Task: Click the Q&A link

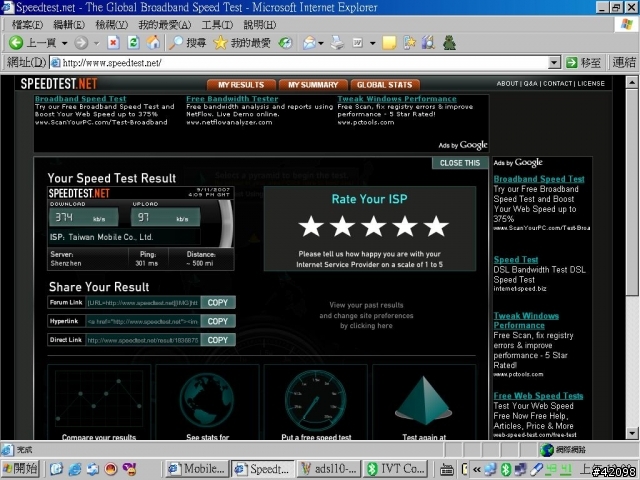Action: click(x=531, y=83)
